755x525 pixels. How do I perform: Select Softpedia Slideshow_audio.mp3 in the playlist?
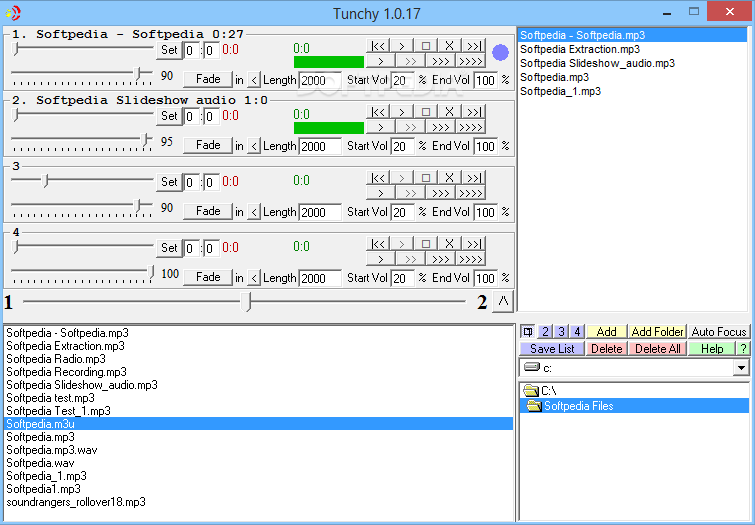(x=597, y=63)
